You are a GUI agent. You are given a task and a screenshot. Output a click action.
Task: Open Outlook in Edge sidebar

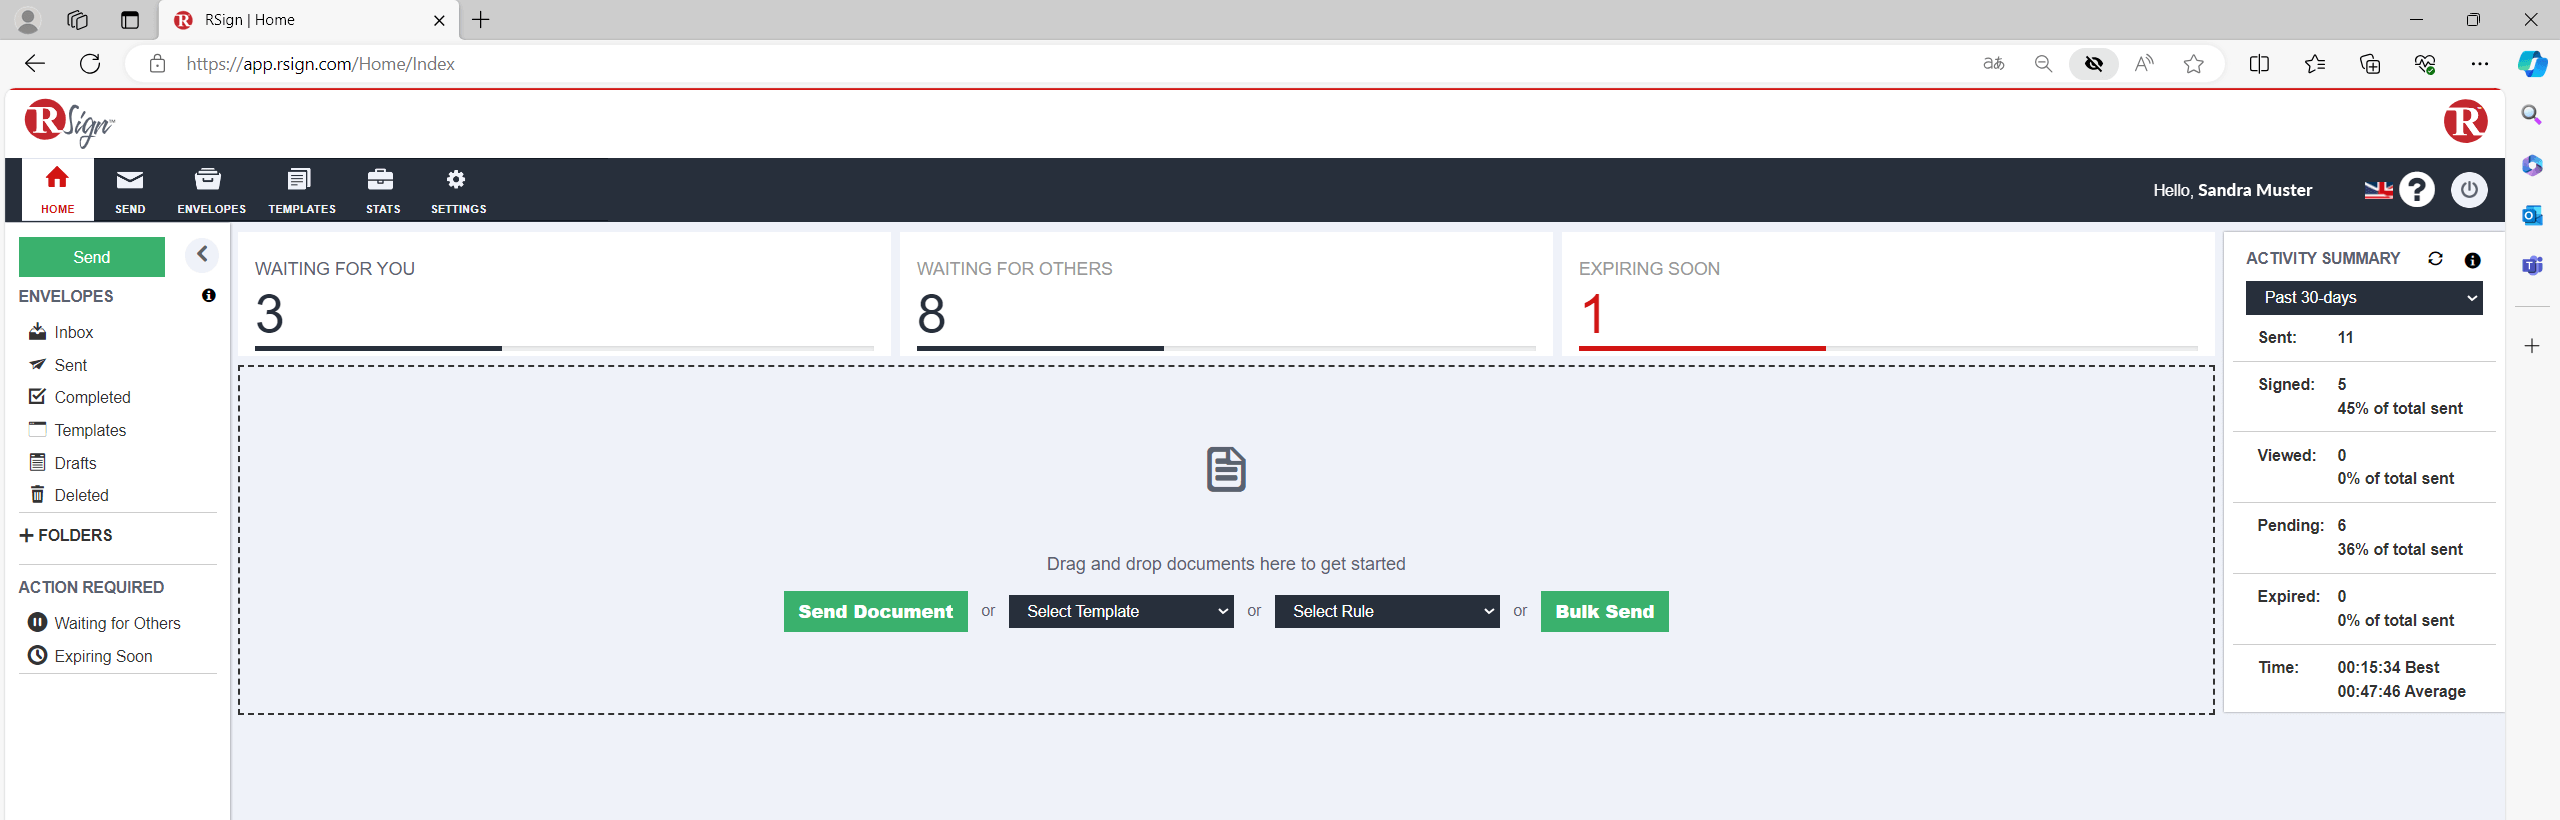2532,215
